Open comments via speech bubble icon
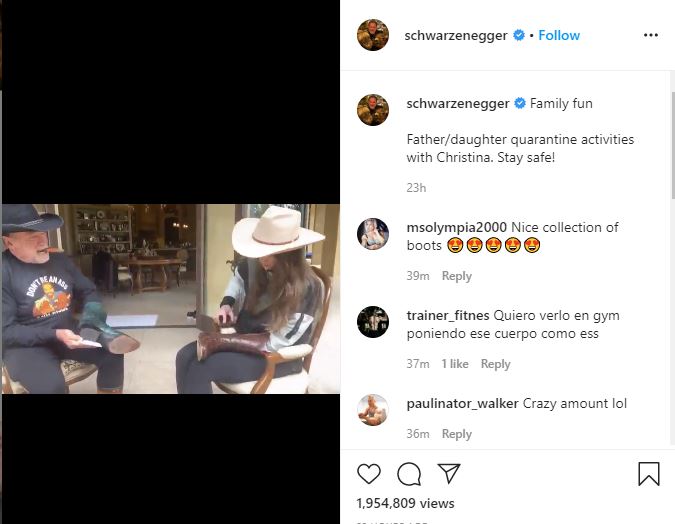Screen dimensions: 675x524 point(409,474)
